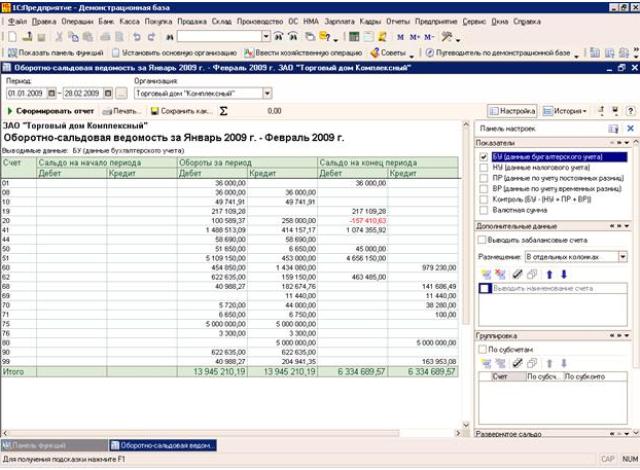The image size is (640, 470).
Task: Click the Copy icon in the toolbar
Action: [73, 37]
